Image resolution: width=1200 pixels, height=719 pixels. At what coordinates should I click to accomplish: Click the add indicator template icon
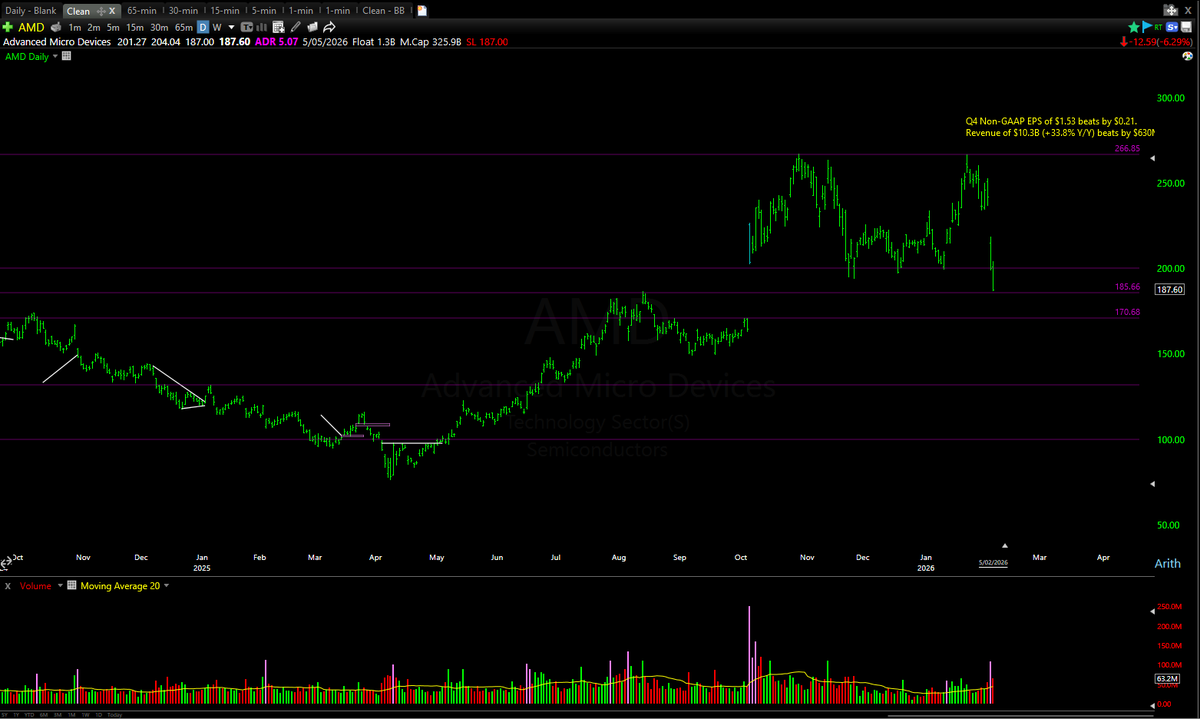[278, 27]
